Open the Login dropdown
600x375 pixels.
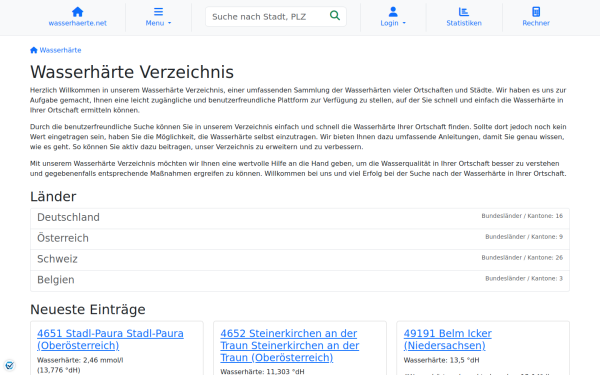(x=393, y=23)
